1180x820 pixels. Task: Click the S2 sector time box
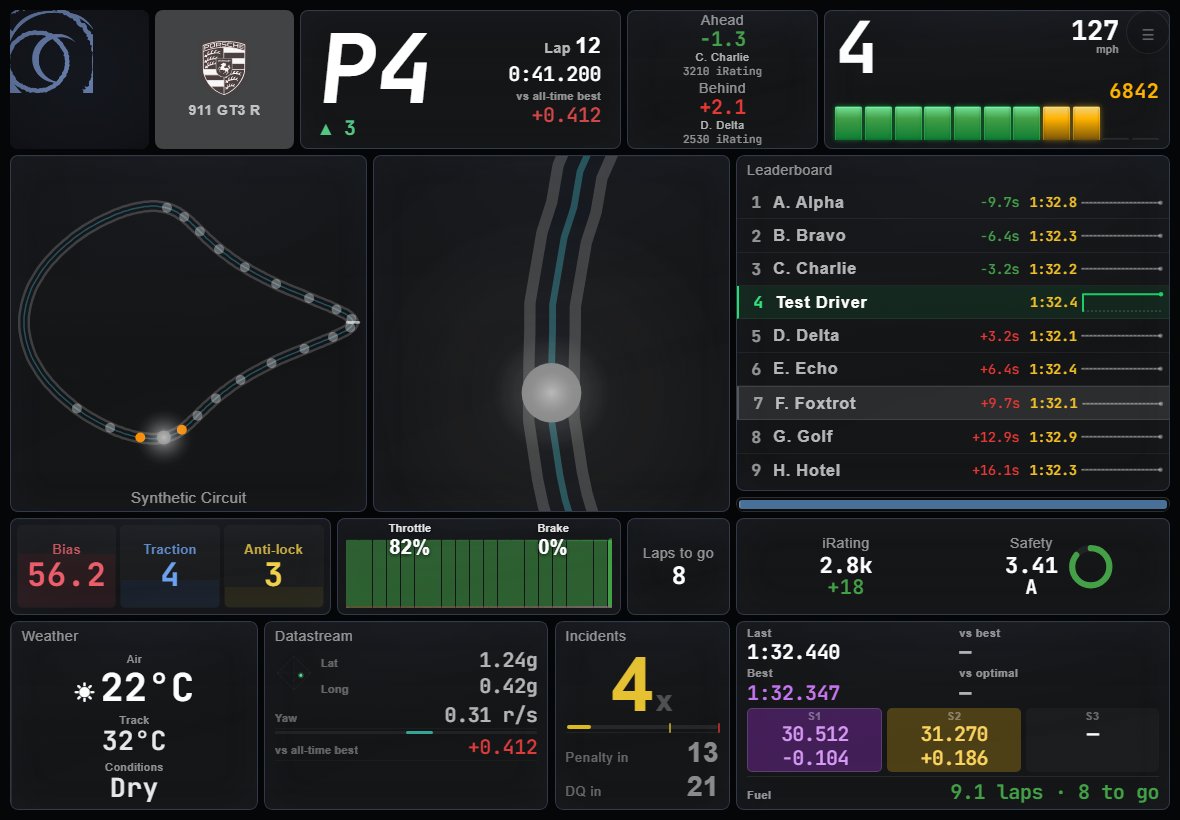click(953, 740)
